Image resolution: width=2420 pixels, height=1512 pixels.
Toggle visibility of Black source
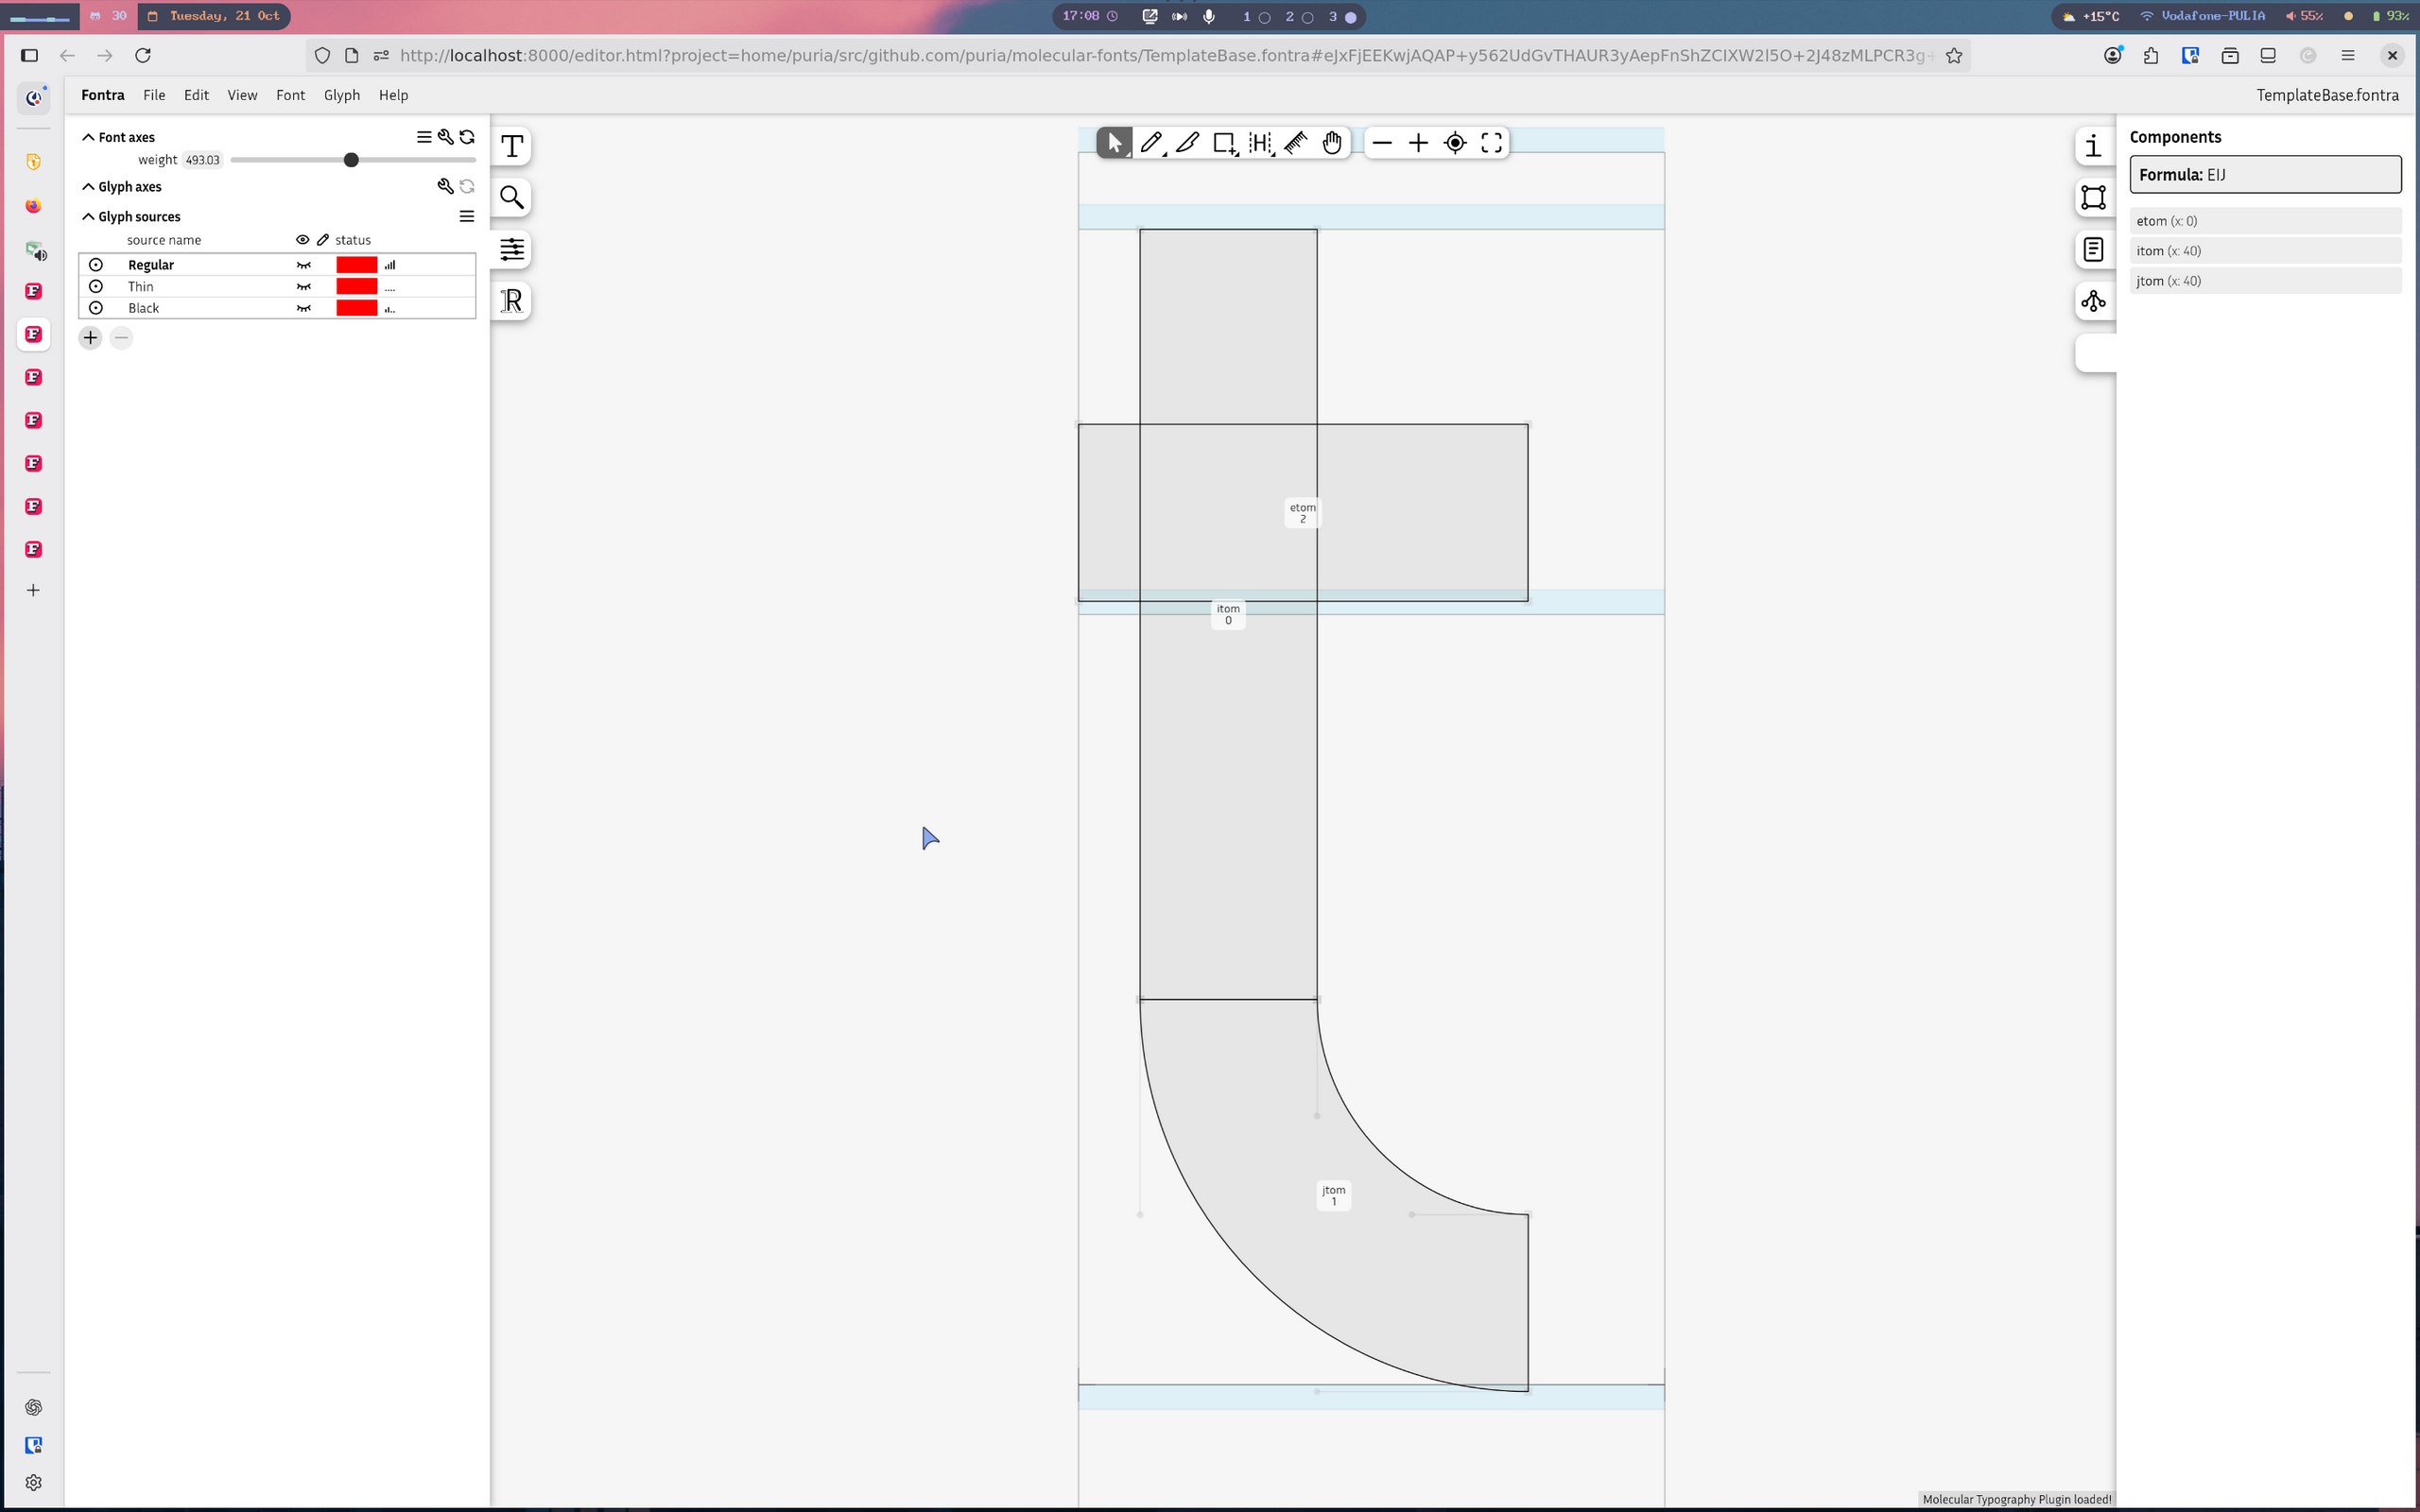304,308
